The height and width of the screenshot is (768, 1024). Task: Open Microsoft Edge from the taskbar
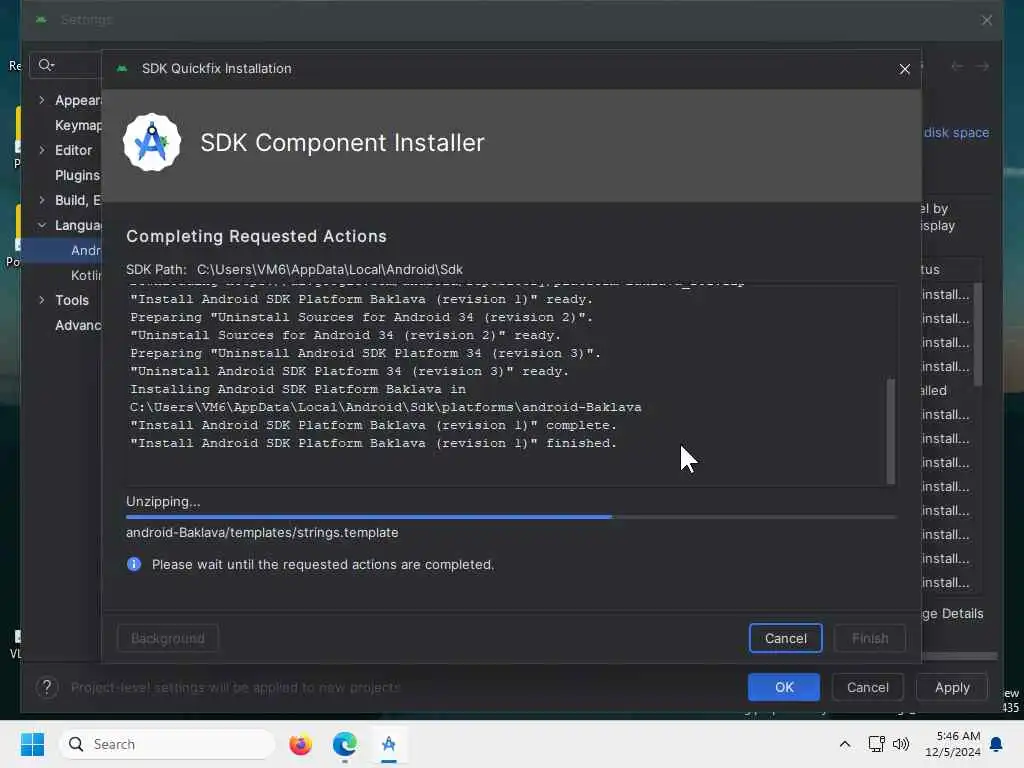click(344, 744)
